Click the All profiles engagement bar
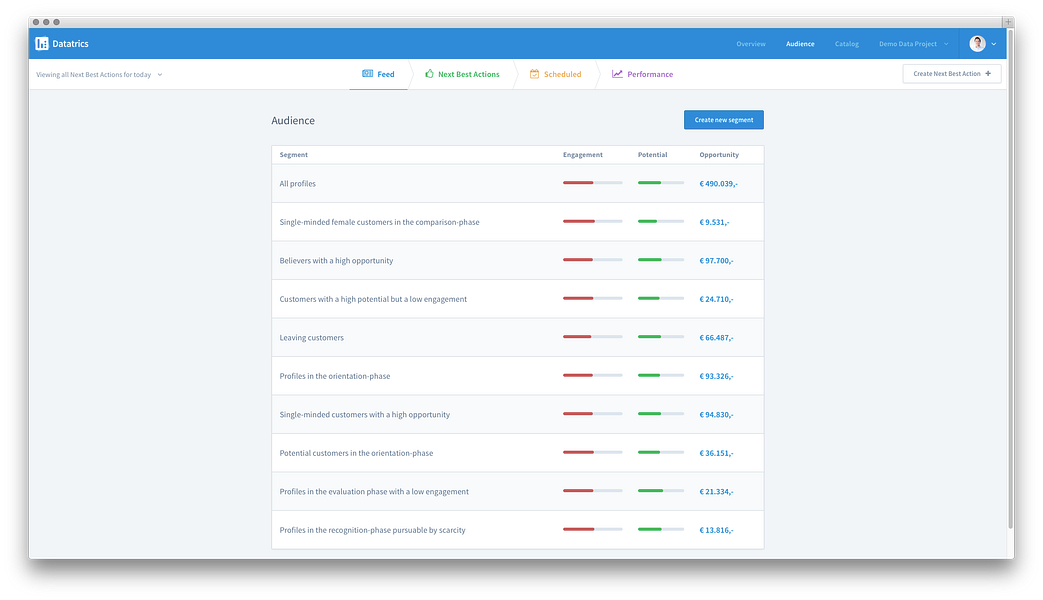 (x=593, y=182)
